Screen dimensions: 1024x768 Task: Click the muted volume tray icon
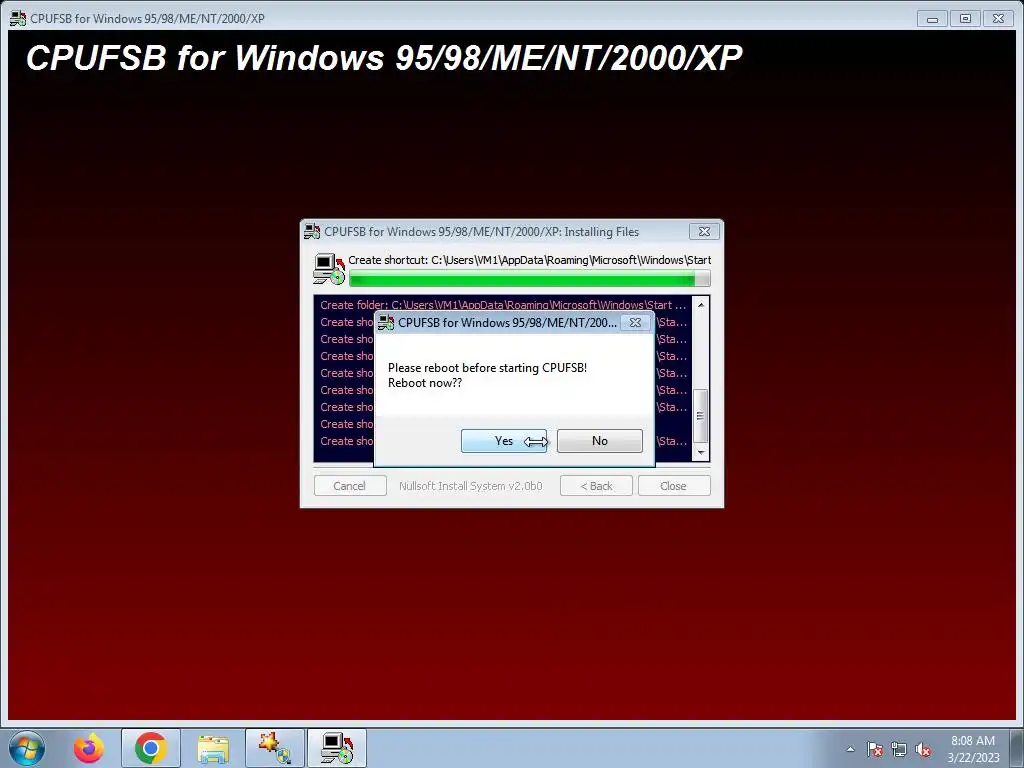pos(923,749)
